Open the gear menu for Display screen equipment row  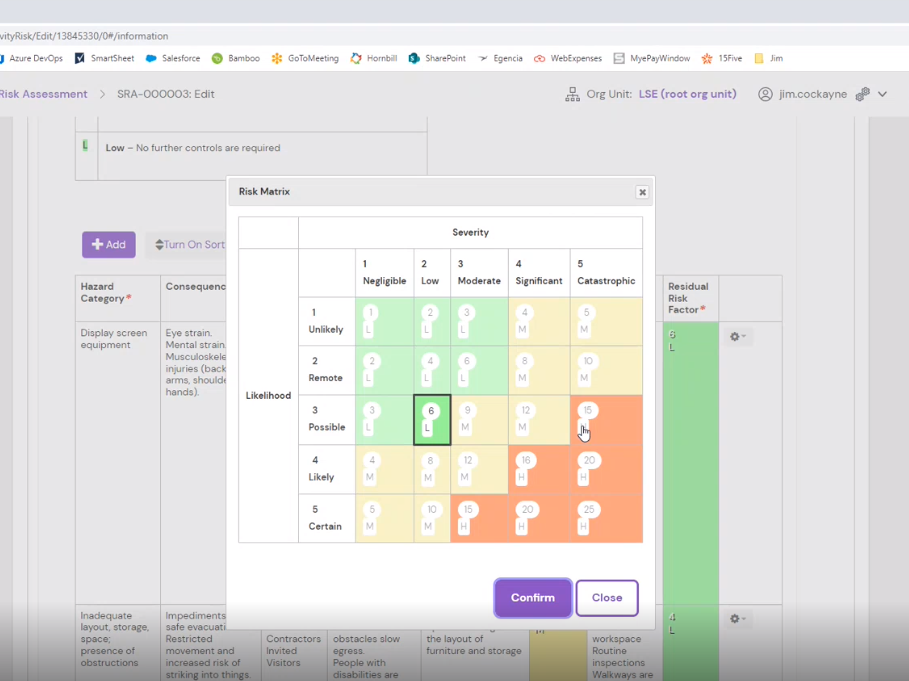(x=738, y=337)
